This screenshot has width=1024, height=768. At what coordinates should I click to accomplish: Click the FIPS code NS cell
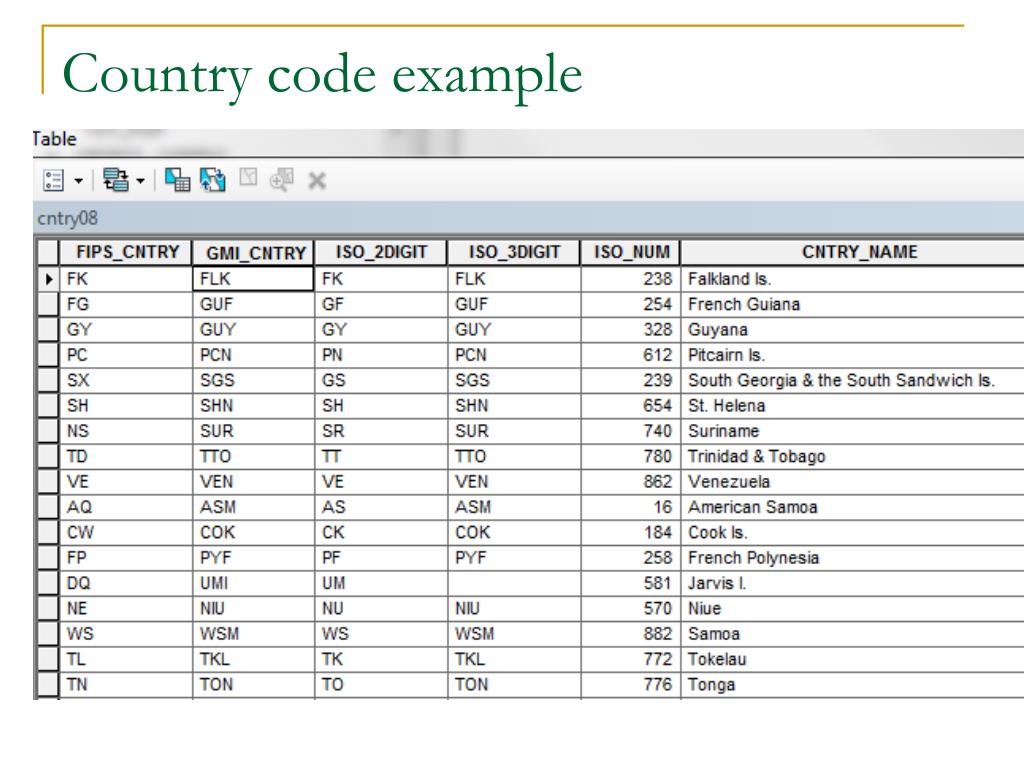pos(126,431)
